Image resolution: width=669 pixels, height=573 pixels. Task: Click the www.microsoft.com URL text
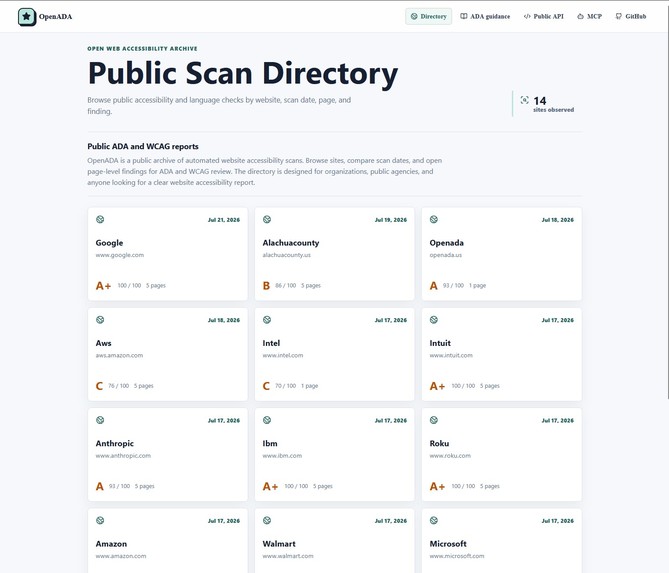[x=457, y=556]
